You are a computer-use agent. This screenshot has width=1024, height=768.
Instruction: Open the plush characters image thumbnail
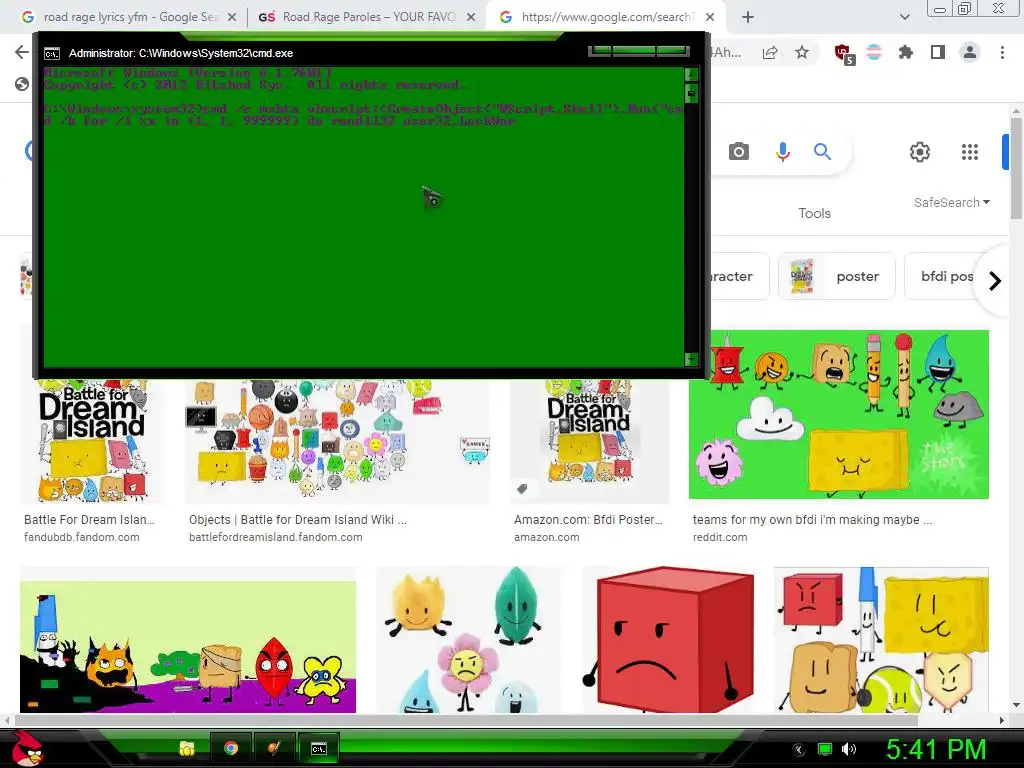468,640
